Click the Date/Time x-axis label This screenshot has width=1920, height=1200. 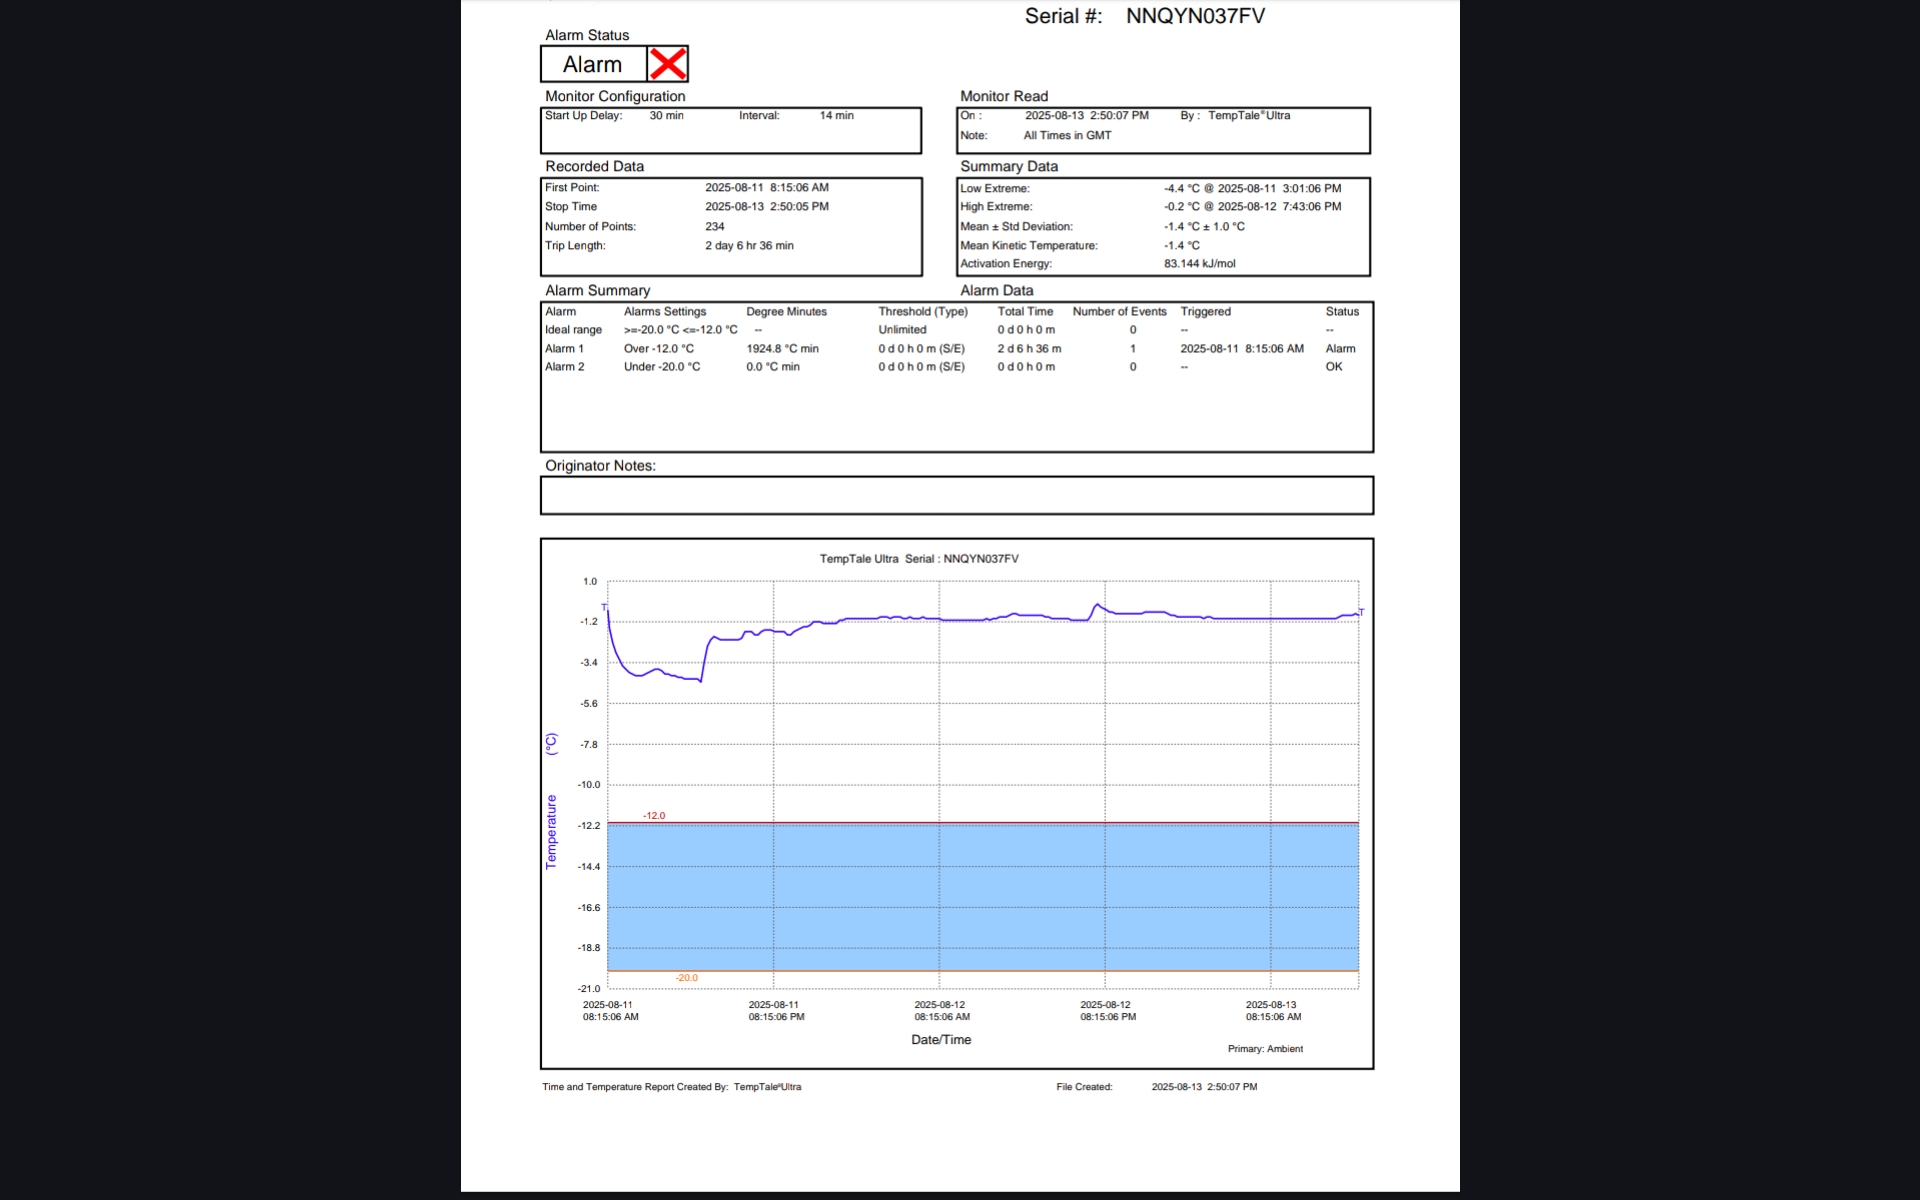coord(940,1040)
